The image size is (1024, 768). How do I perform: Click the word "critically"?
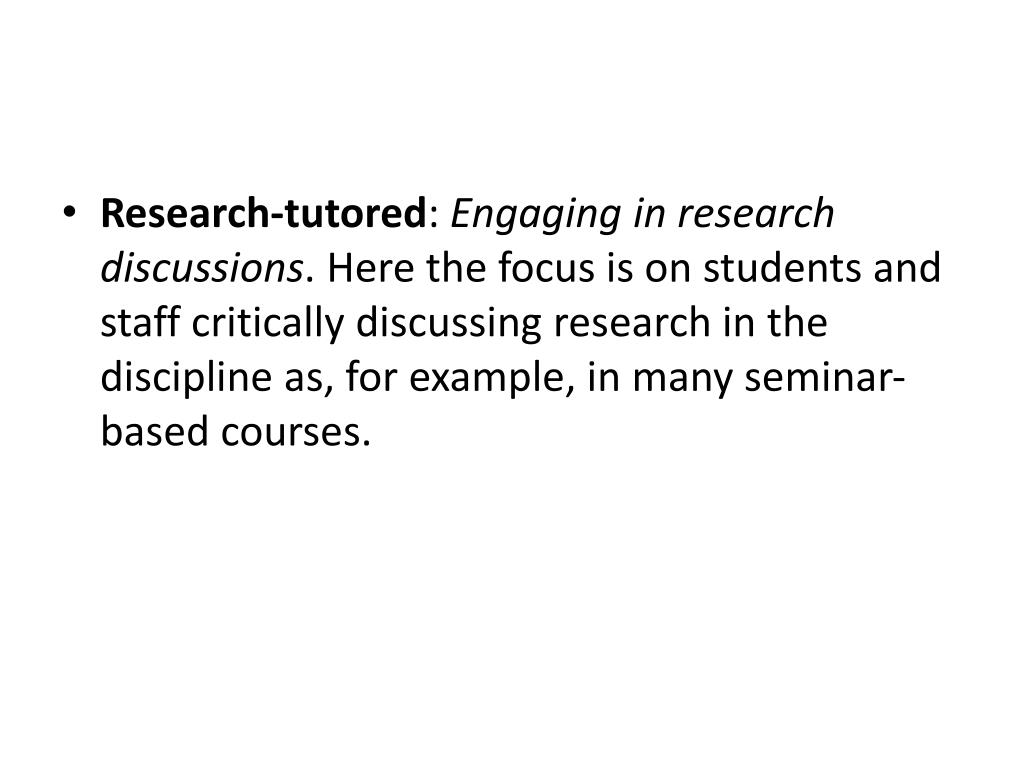[x=268, y=325]
